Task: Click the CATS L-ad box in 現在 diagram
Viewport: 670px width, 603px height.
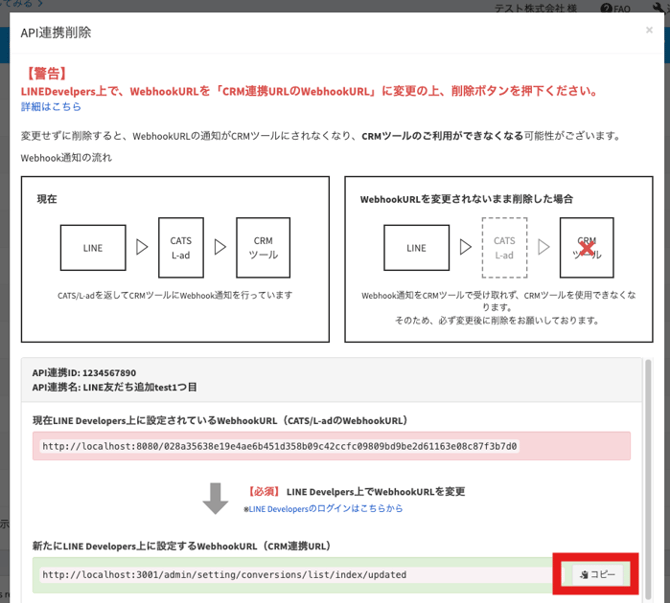Action: (181, 246)
